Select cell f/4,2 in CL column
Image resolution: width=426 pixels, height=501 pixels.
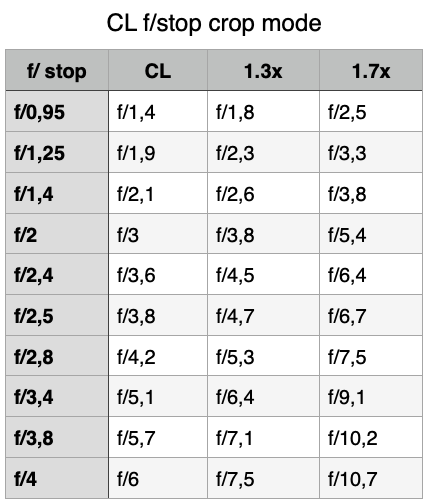(x=158, y=356)
